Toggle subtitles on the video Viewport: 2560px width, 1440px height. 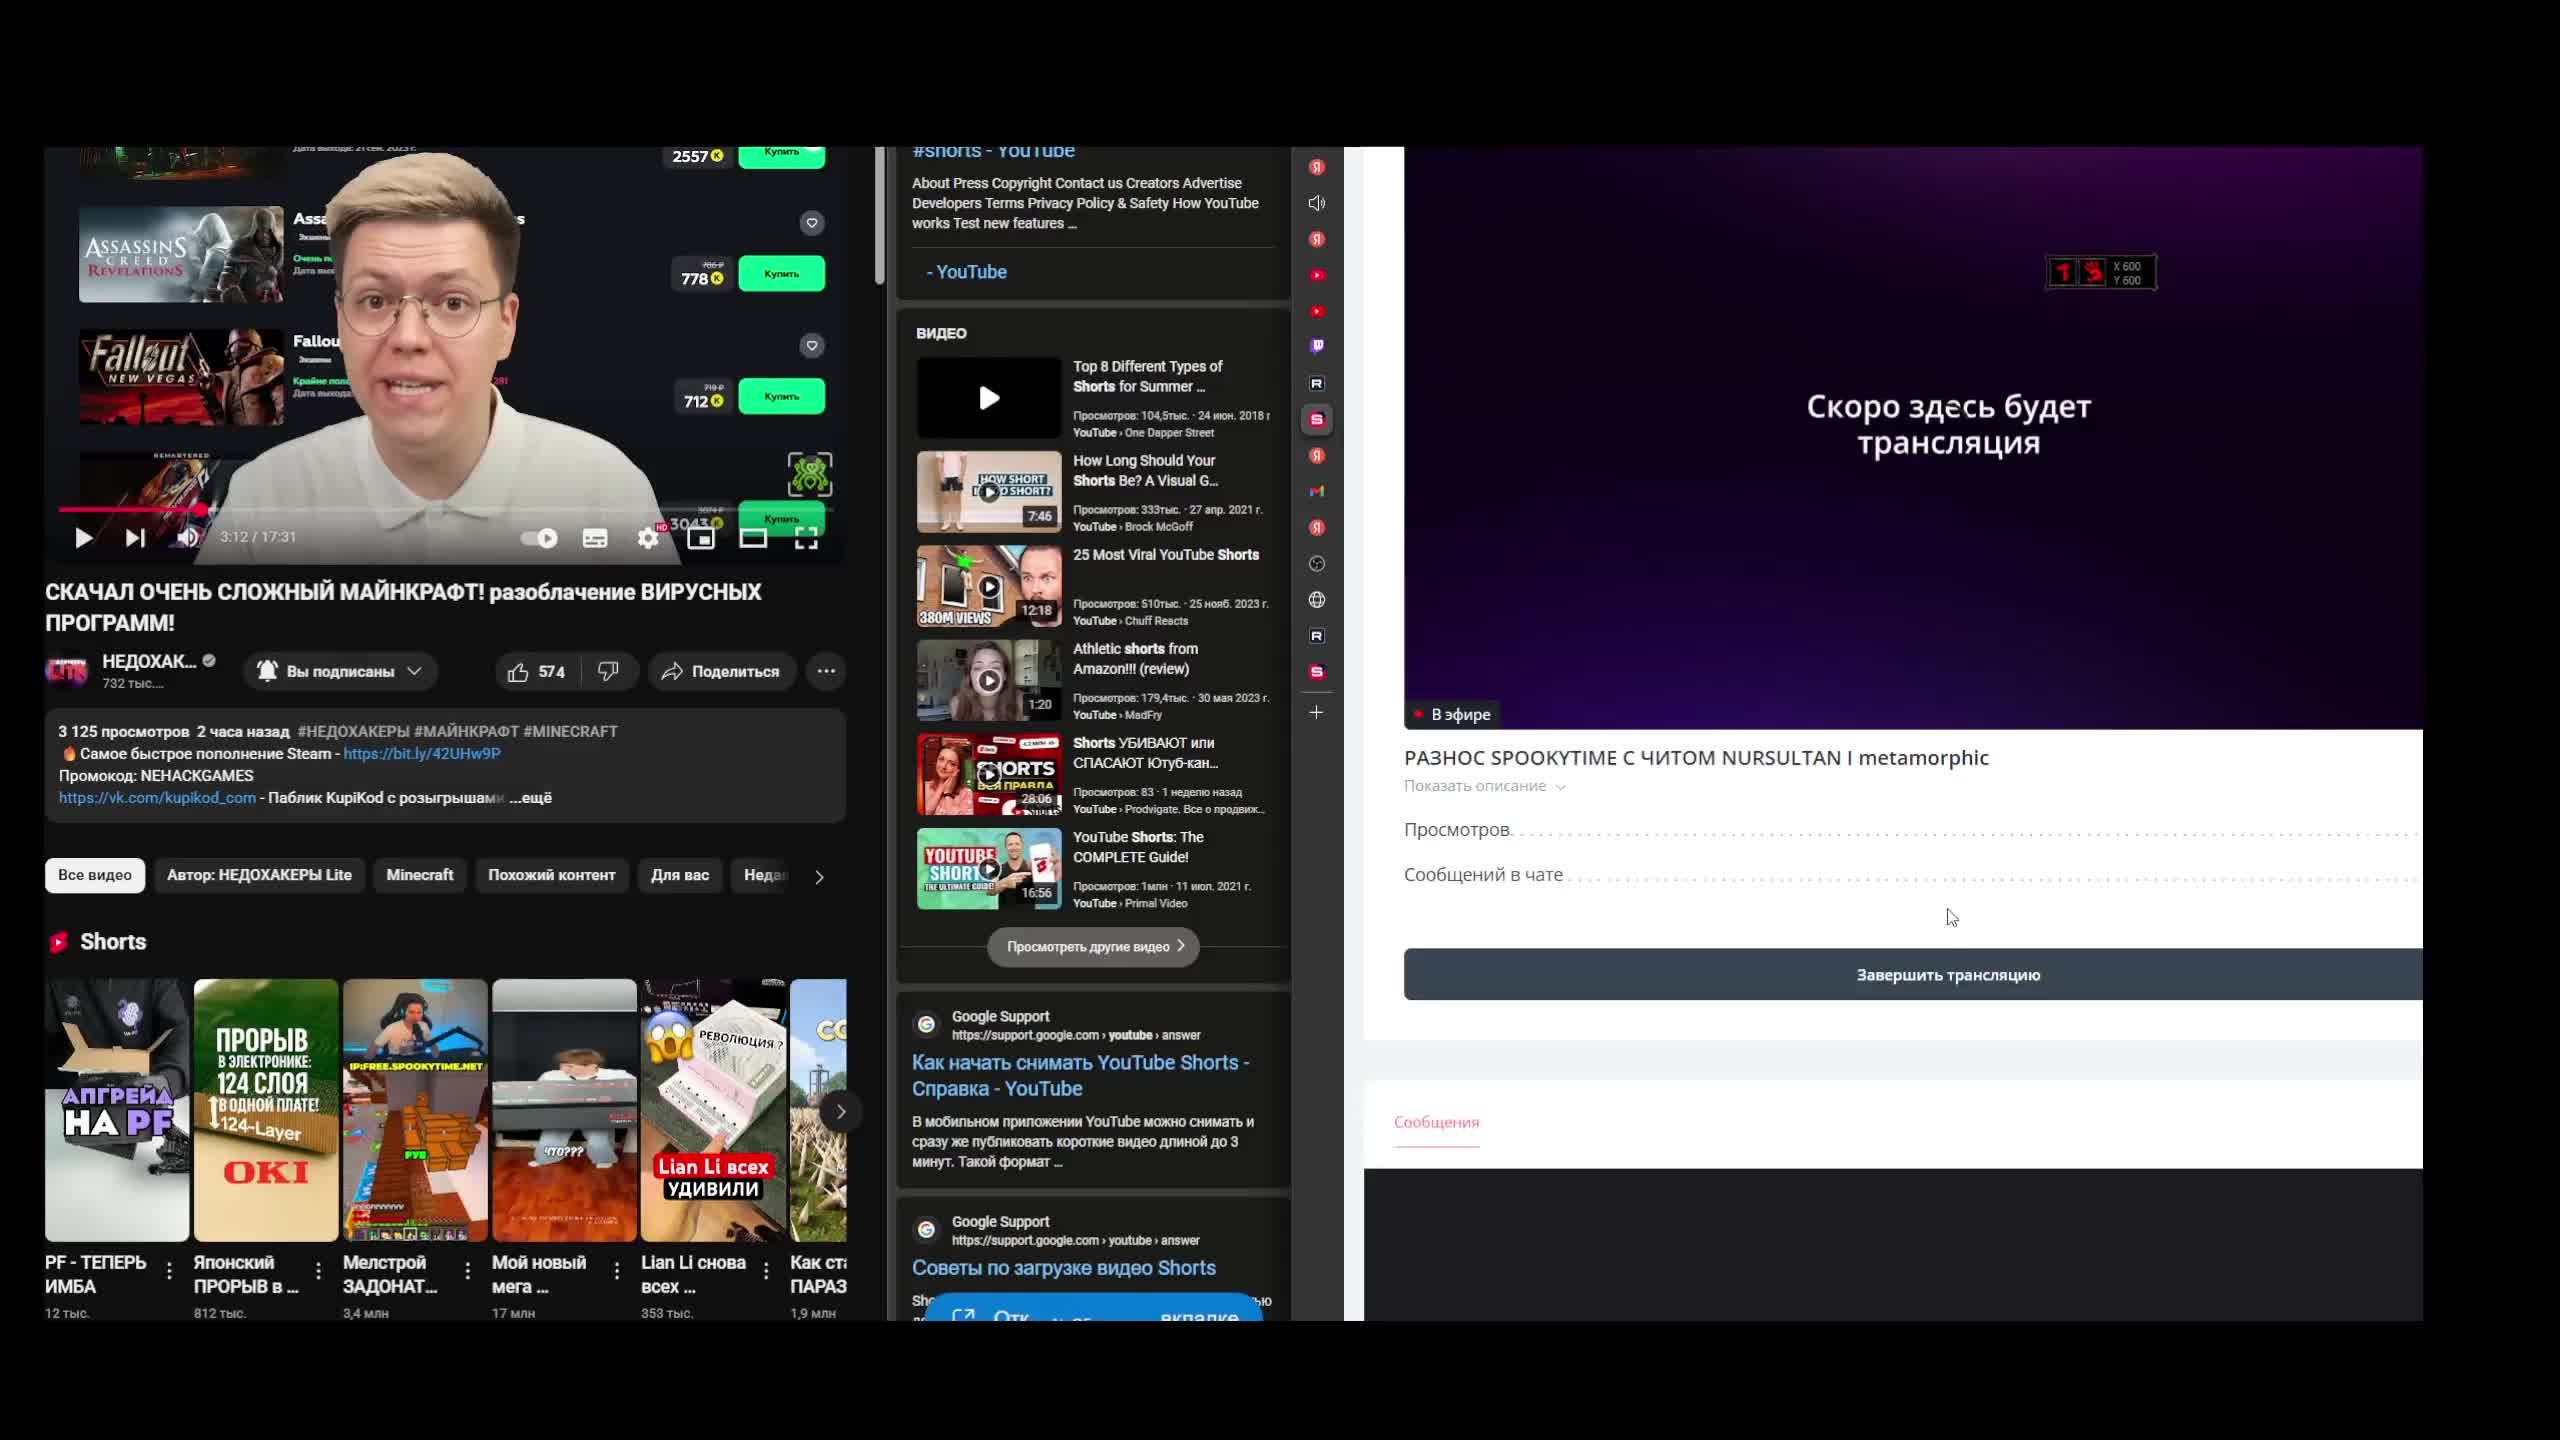click(595, 538)
